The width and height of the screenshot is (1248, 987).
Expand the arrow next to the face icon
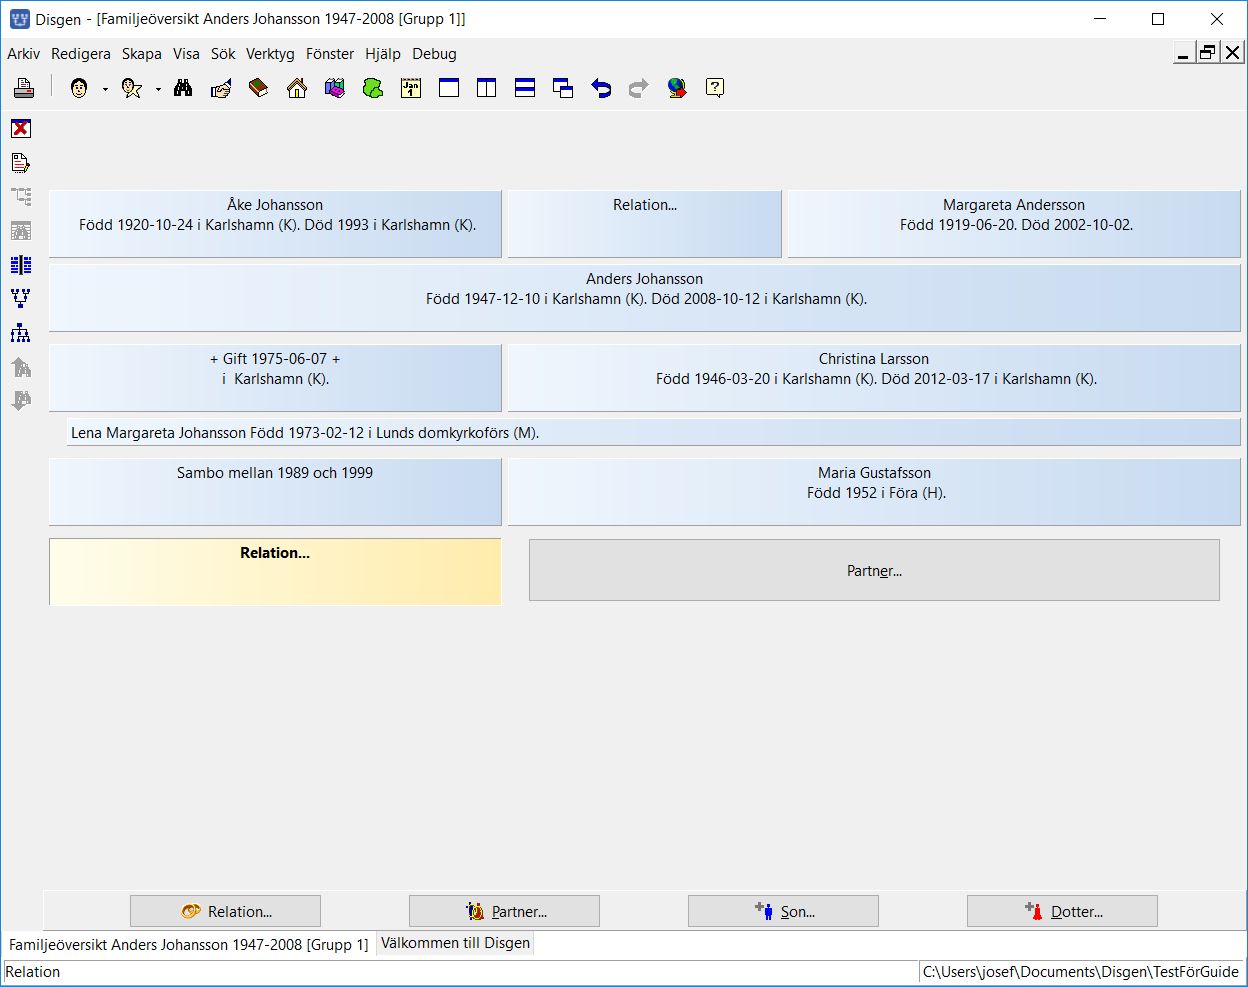pyautogui.click(x=105, y=89)
